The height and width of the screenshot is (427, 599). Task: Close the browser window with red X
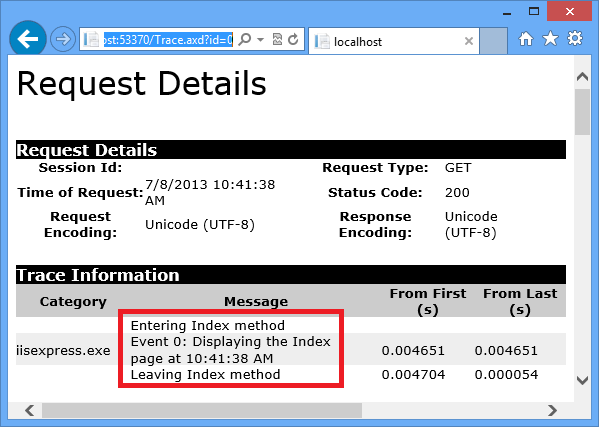click(570, 11)
